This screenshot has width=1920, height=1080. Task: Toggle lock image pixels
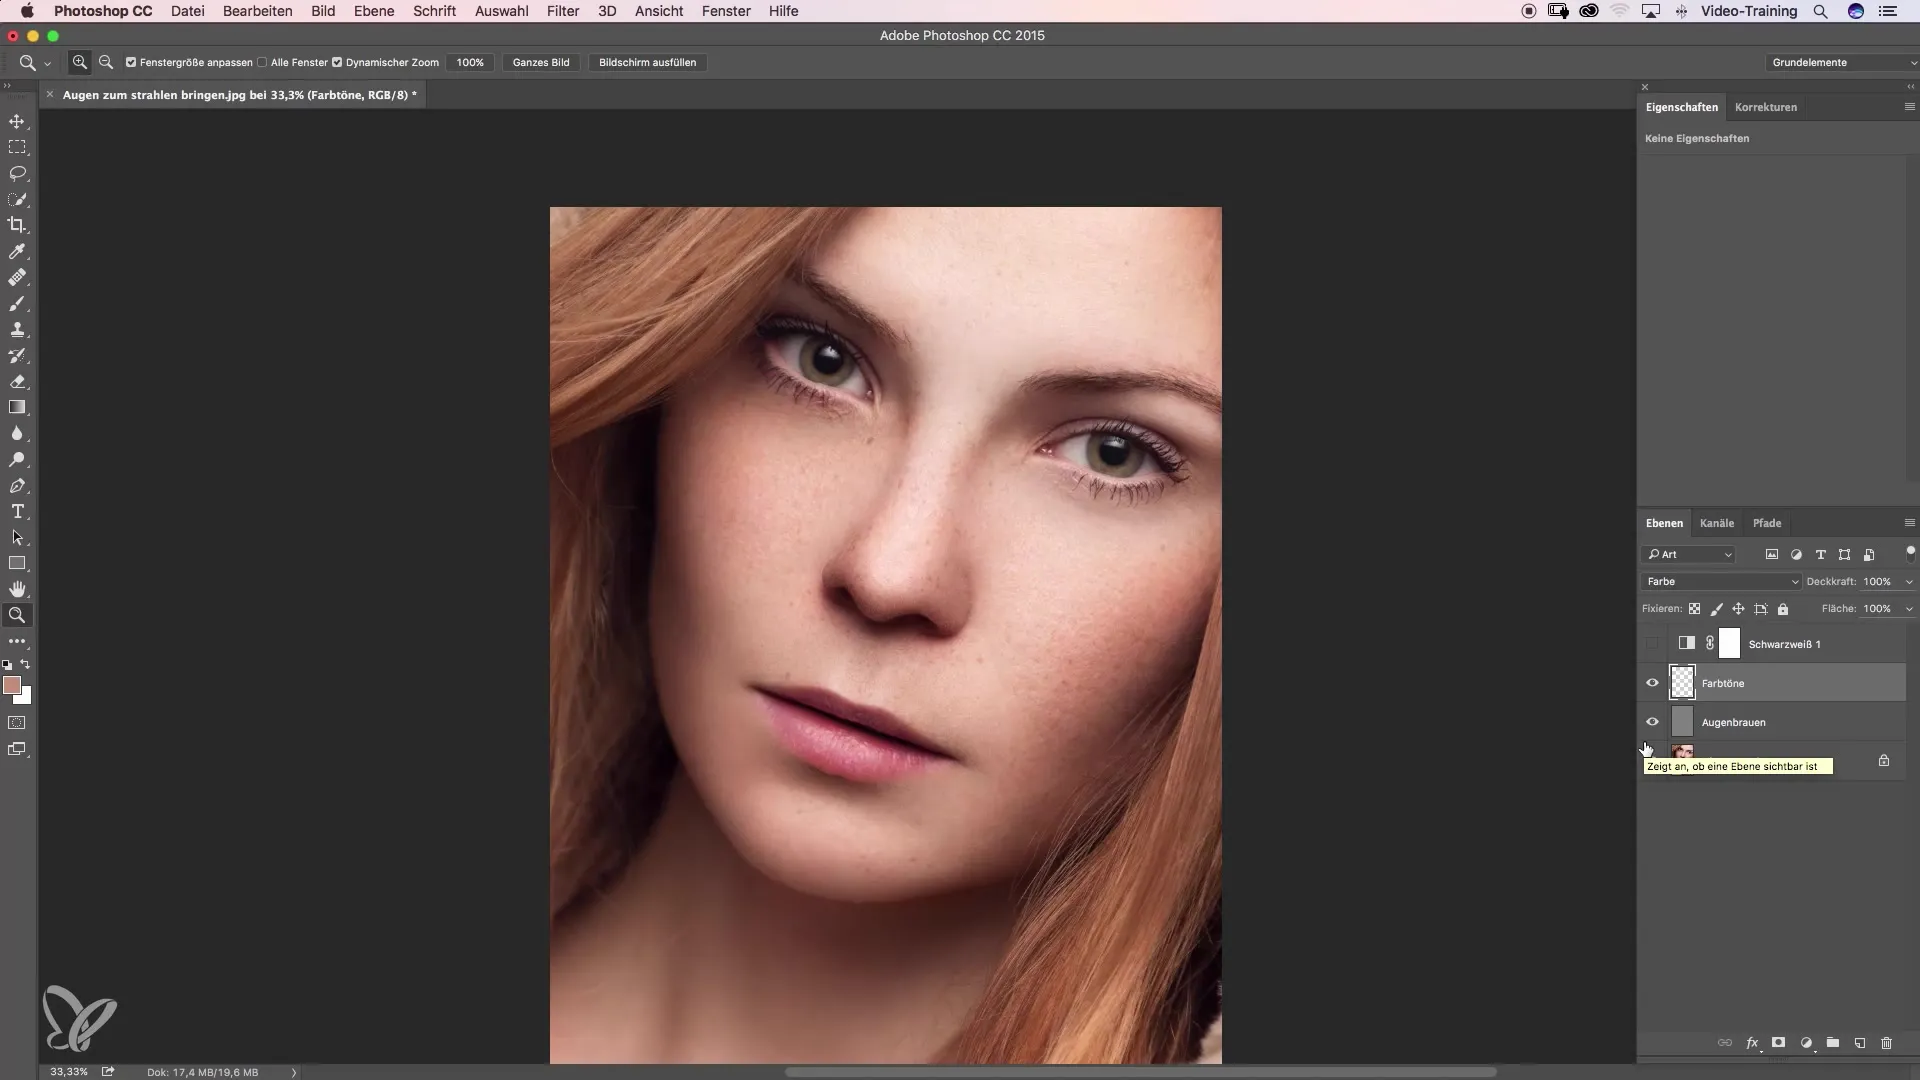(x=1716, y=608)
